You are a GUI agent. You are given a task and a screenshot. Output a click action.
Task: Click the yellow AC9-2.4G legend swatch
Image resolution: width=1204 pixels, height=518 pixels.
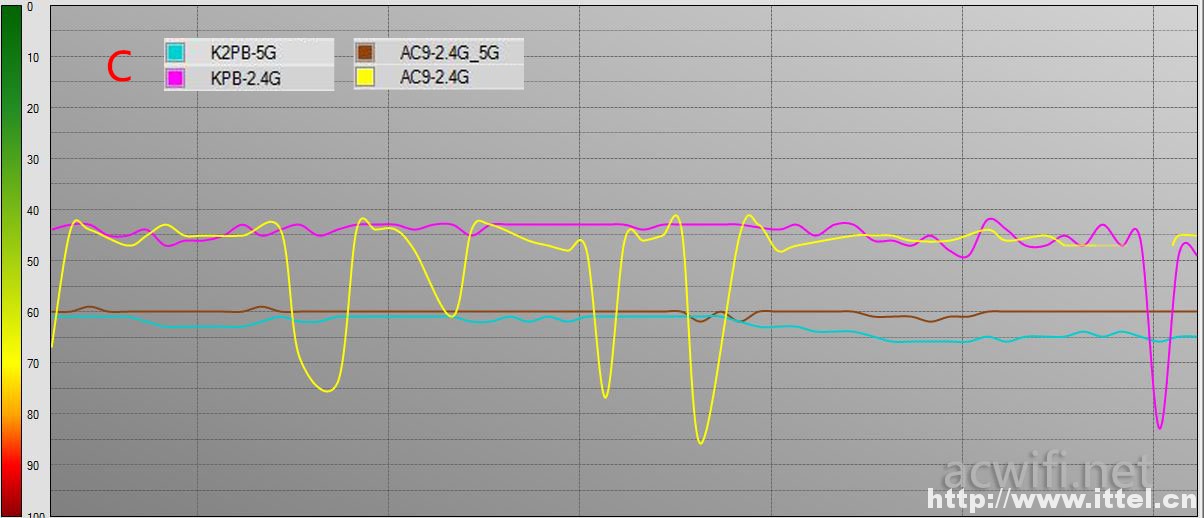tap(365, 76)
